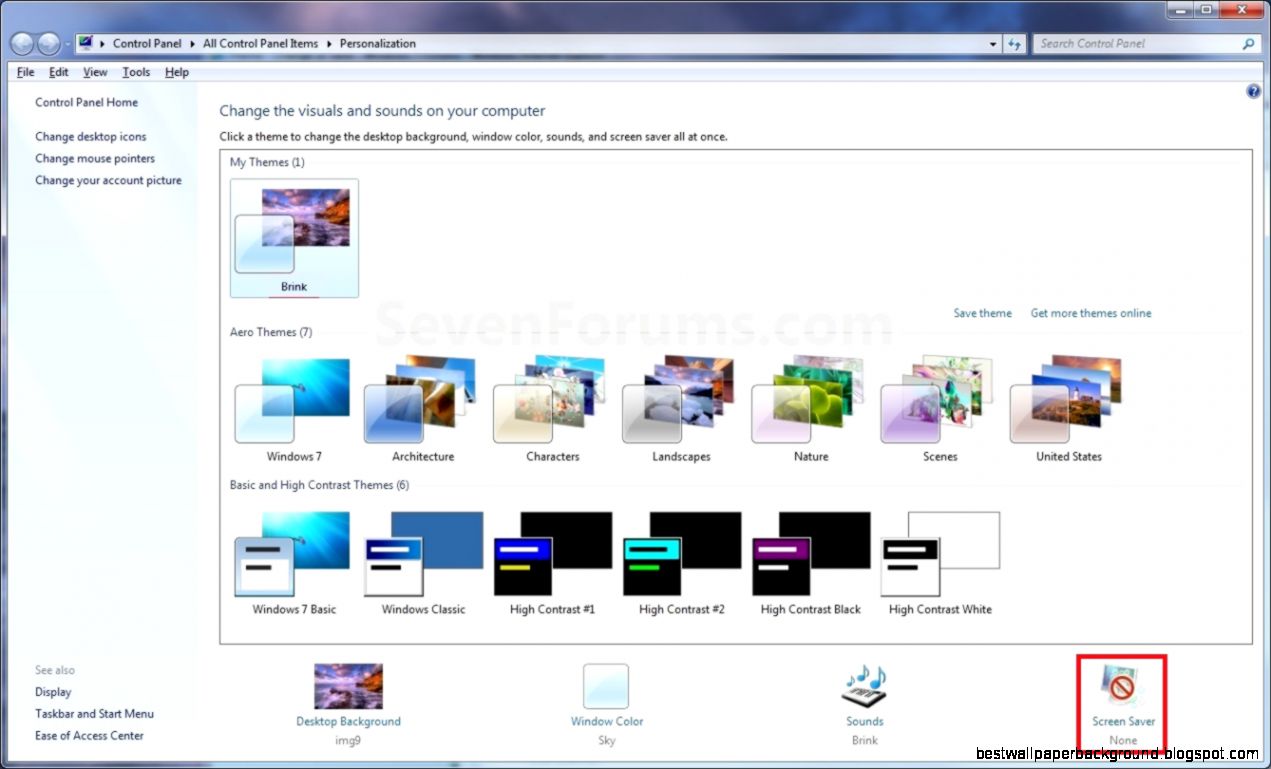Open Taskbar and Start Menu link

click(94, 714)
